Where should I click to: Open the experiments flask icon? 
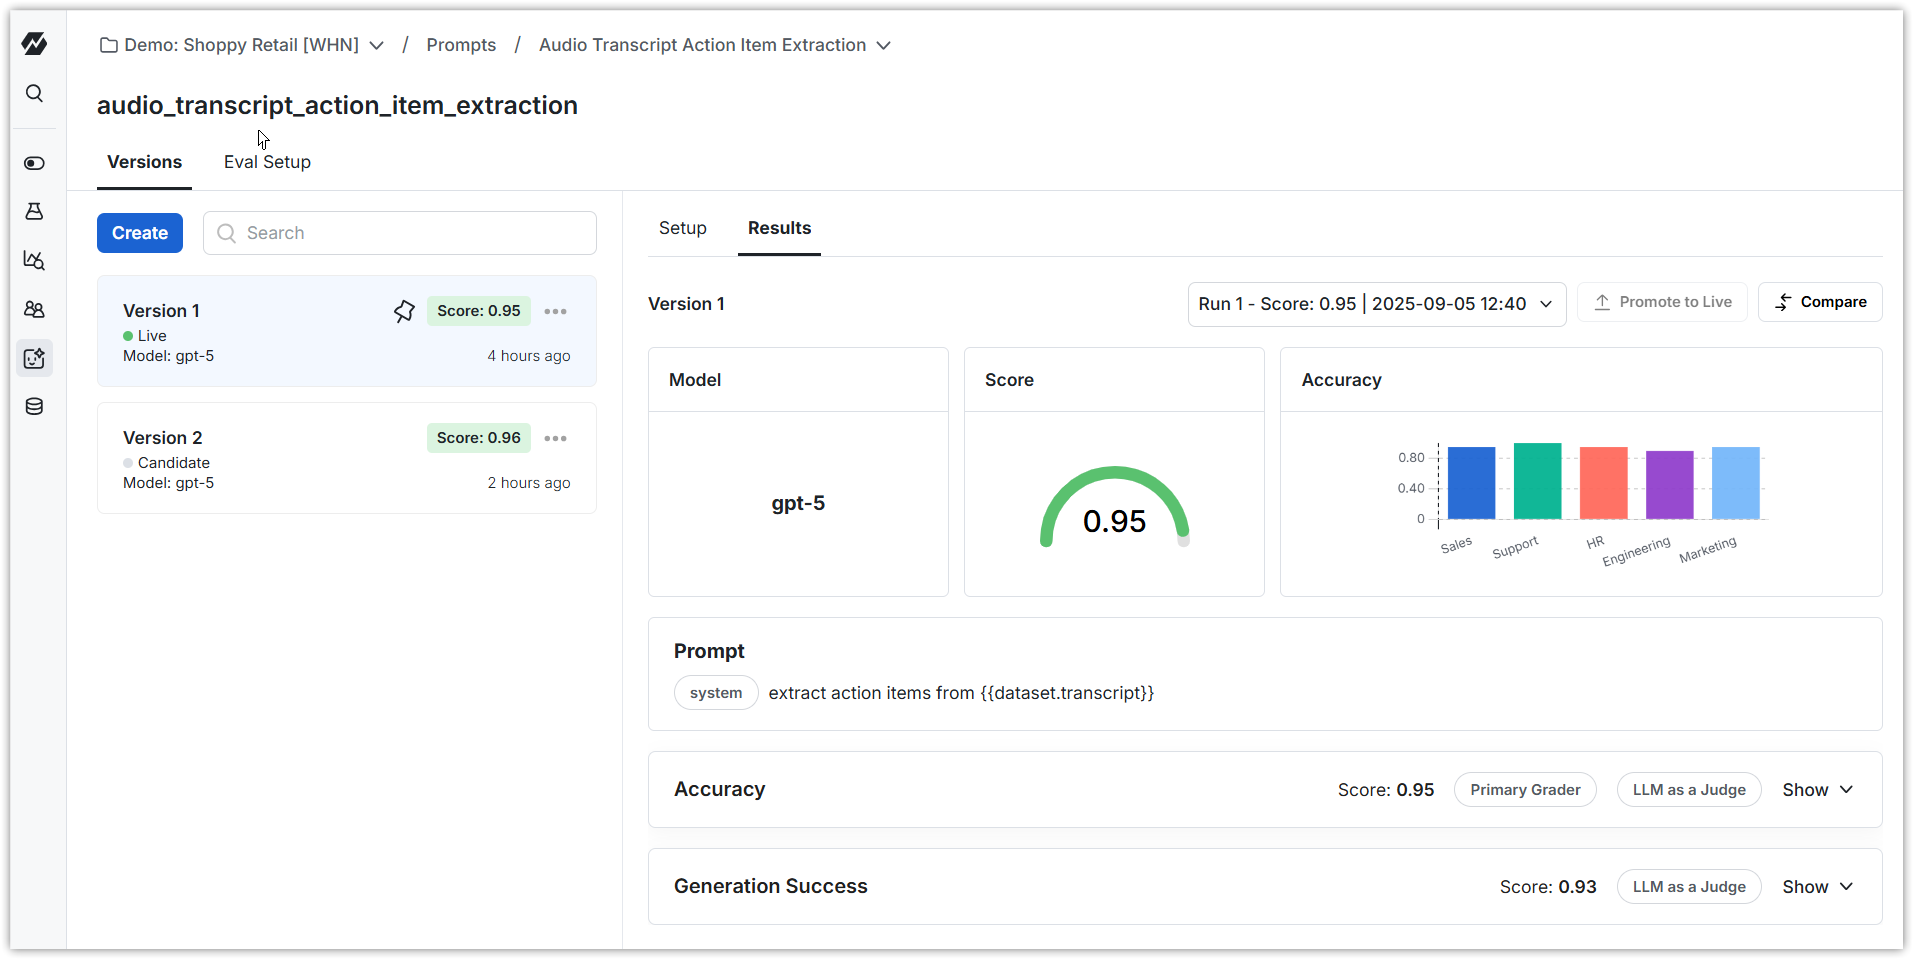[x=34, y=211]
